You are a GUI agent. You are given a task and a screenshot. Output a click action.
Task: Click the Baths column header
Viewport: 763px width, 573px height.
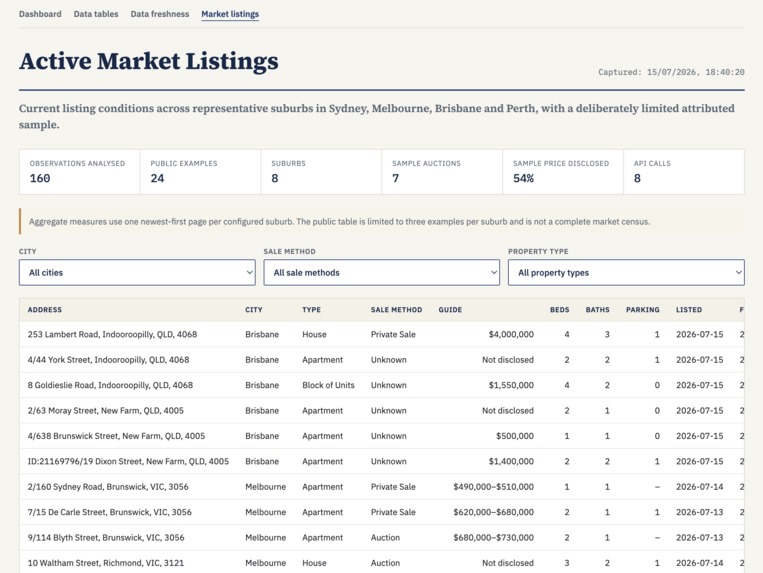click(x=598, y=310)
